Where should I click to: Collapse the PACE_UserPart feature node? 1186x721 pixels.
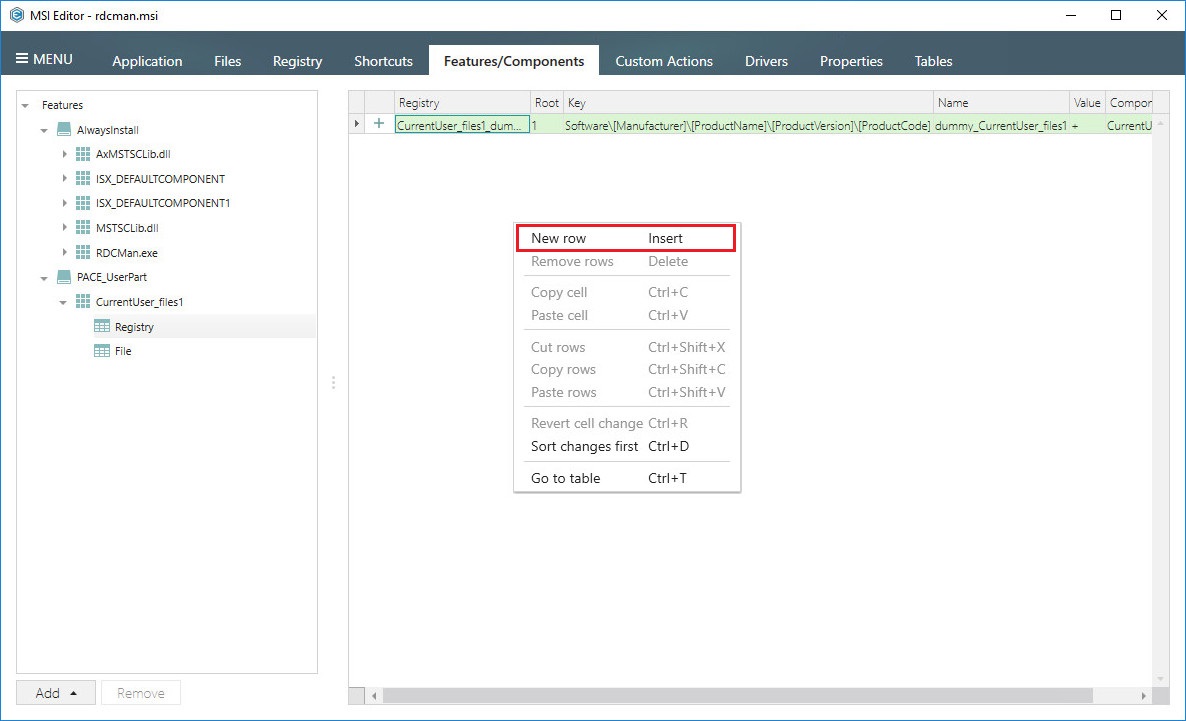(x=44, y=278)
